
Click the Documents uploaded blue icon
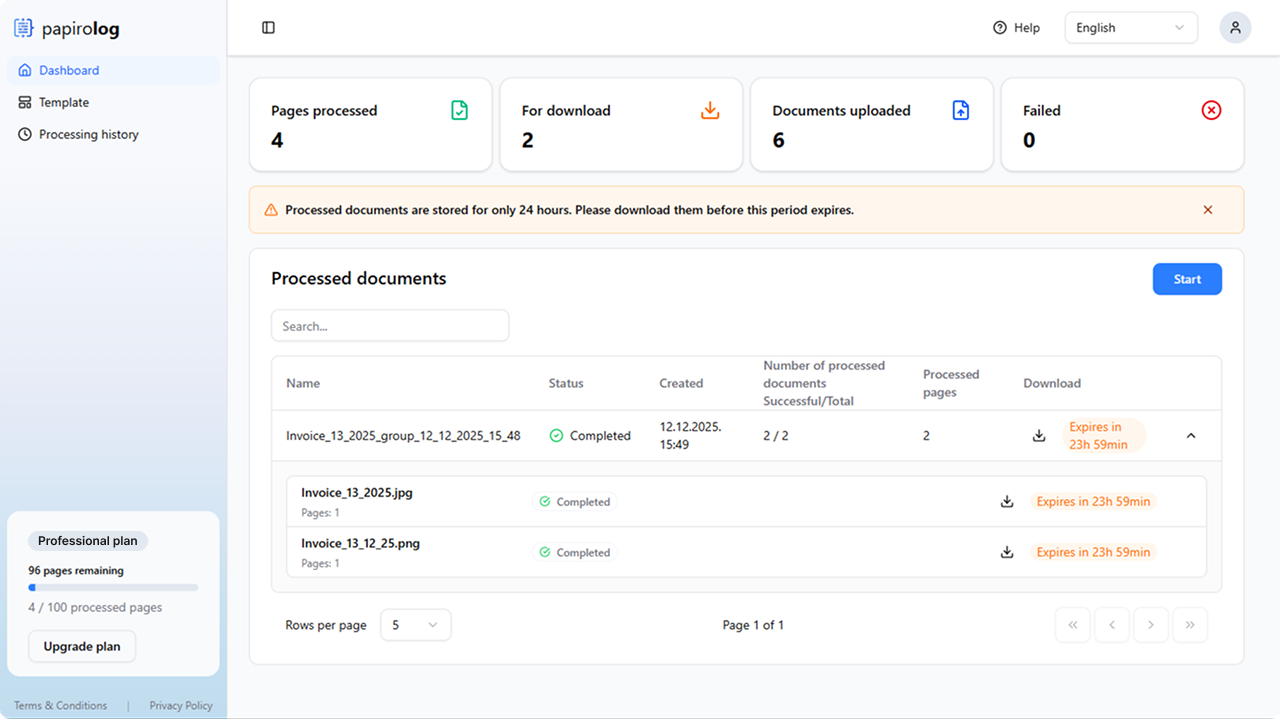(x=960, y=111)
